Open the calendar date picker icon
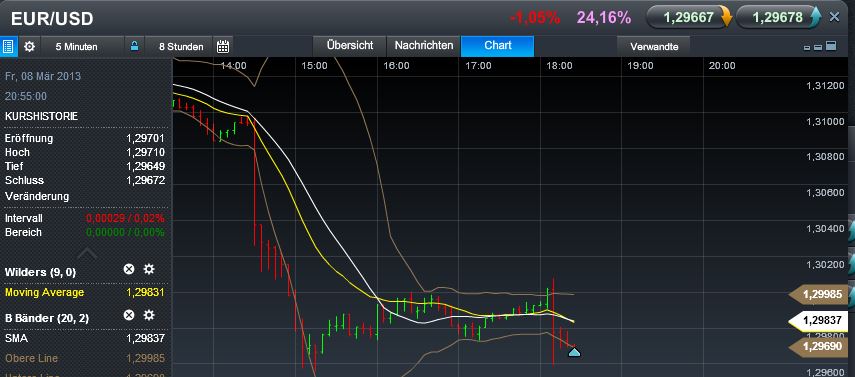Viewport: 855px width, 377px height. pyautogui.click(x=222, y=47)
